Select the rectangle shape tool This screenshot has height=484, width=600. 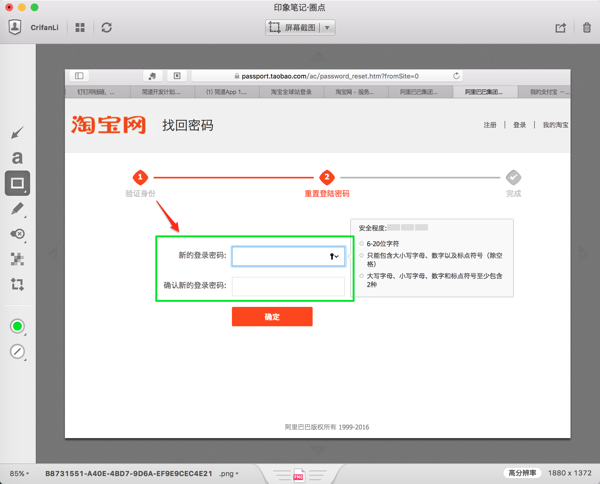(x=17, y=183)
